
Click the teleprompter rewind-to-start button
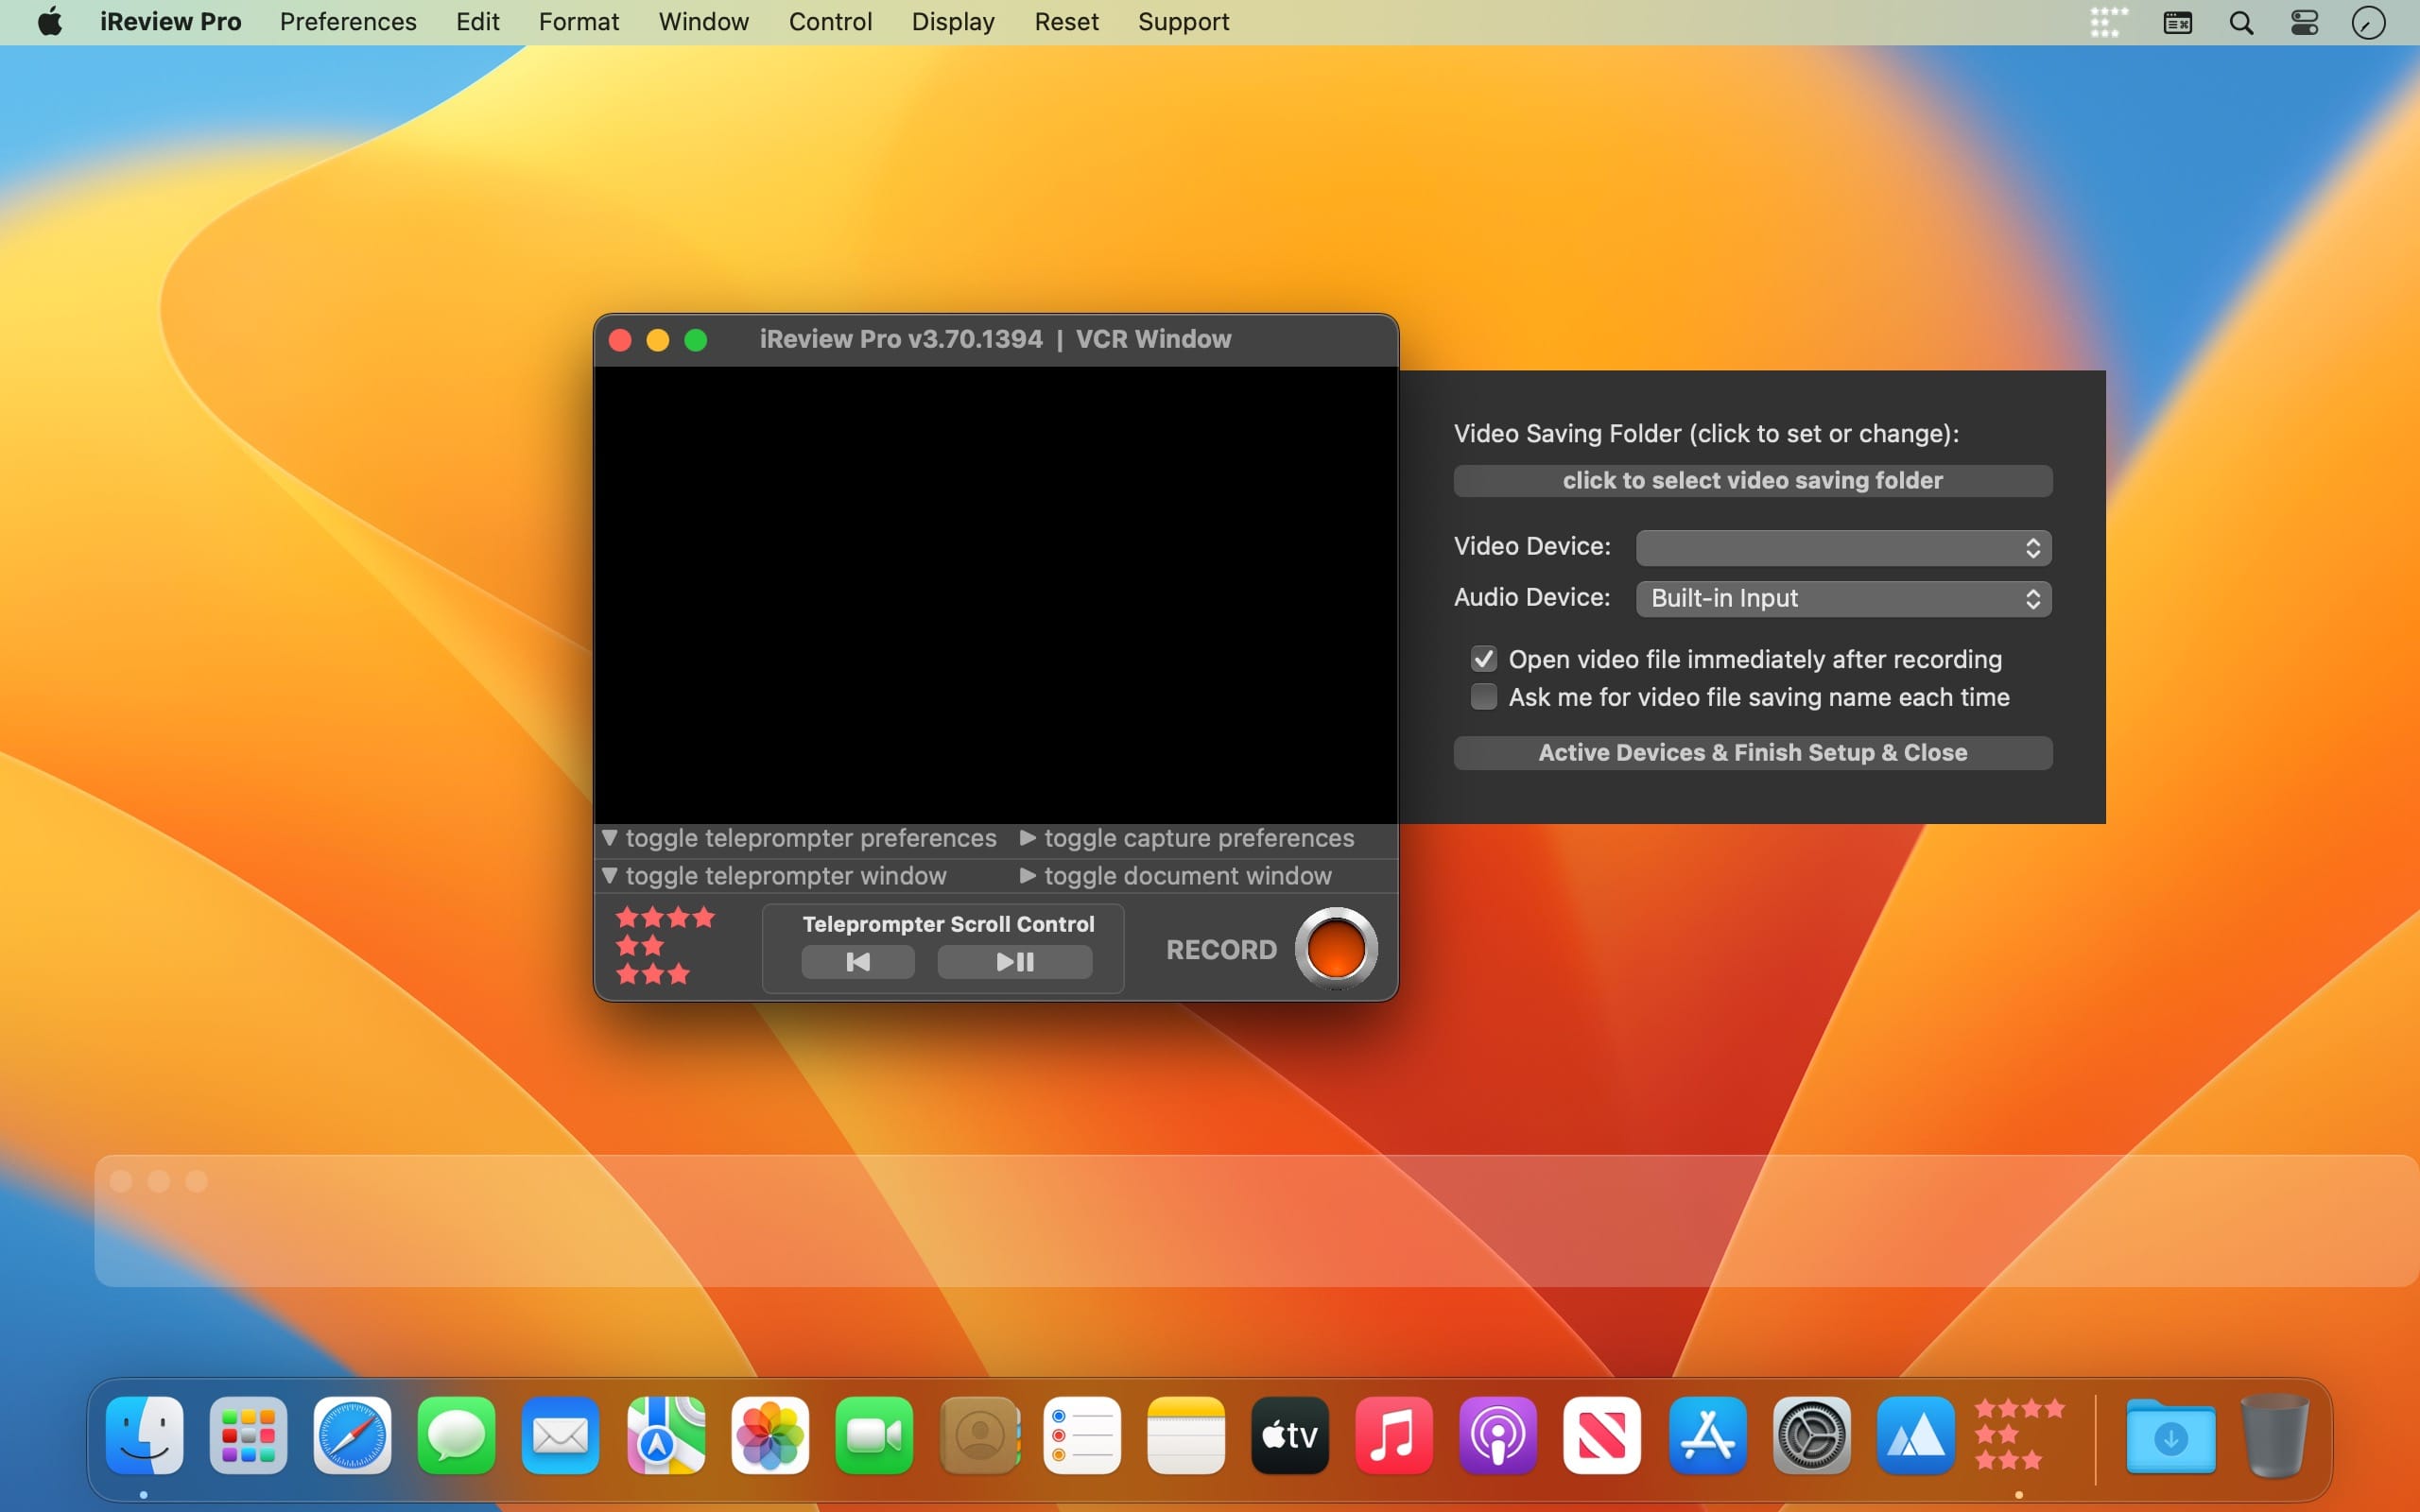(x=857, y=962)
